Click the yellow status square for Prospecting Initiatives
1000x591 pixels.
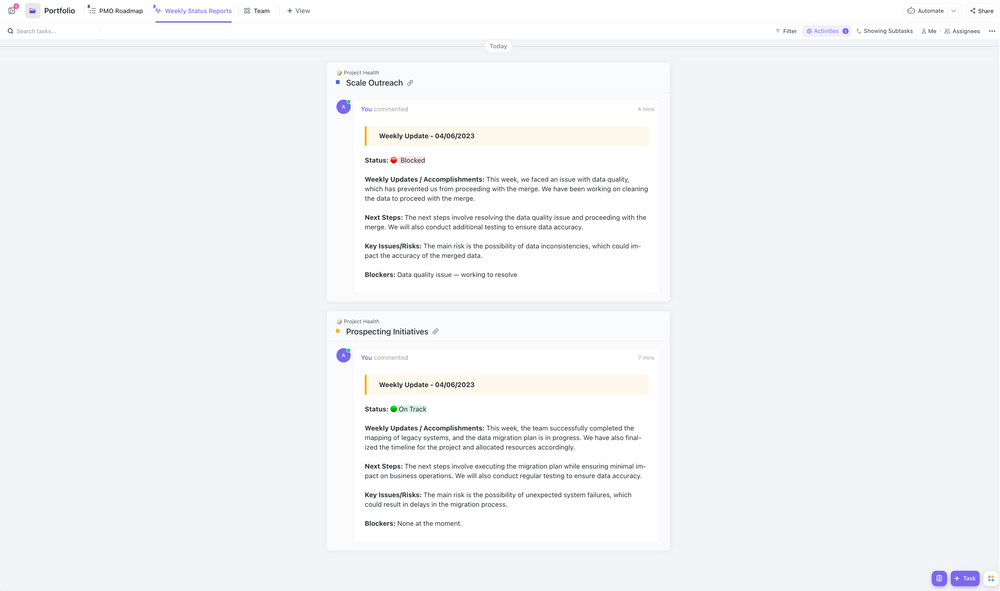(338, 332)
